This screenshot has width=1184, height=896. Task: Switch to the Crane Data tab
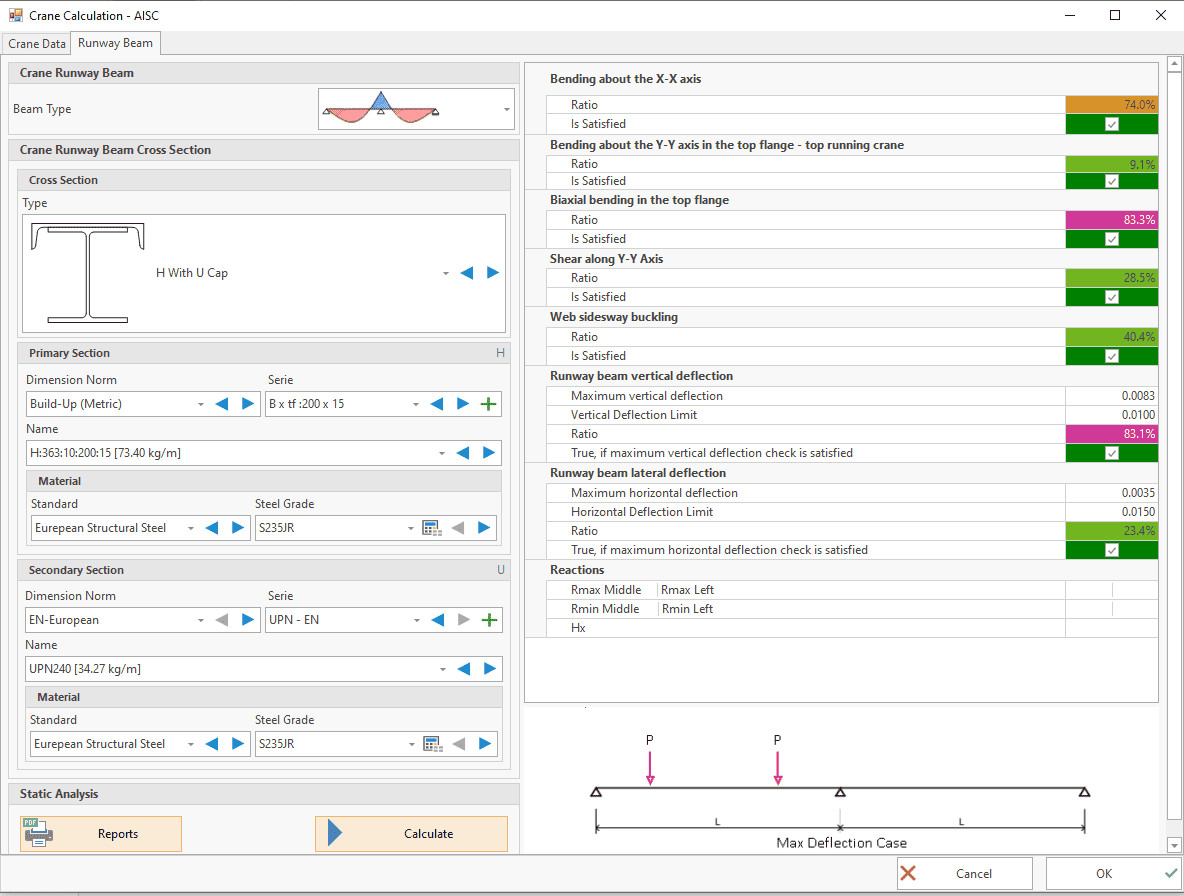pos(37,44)
